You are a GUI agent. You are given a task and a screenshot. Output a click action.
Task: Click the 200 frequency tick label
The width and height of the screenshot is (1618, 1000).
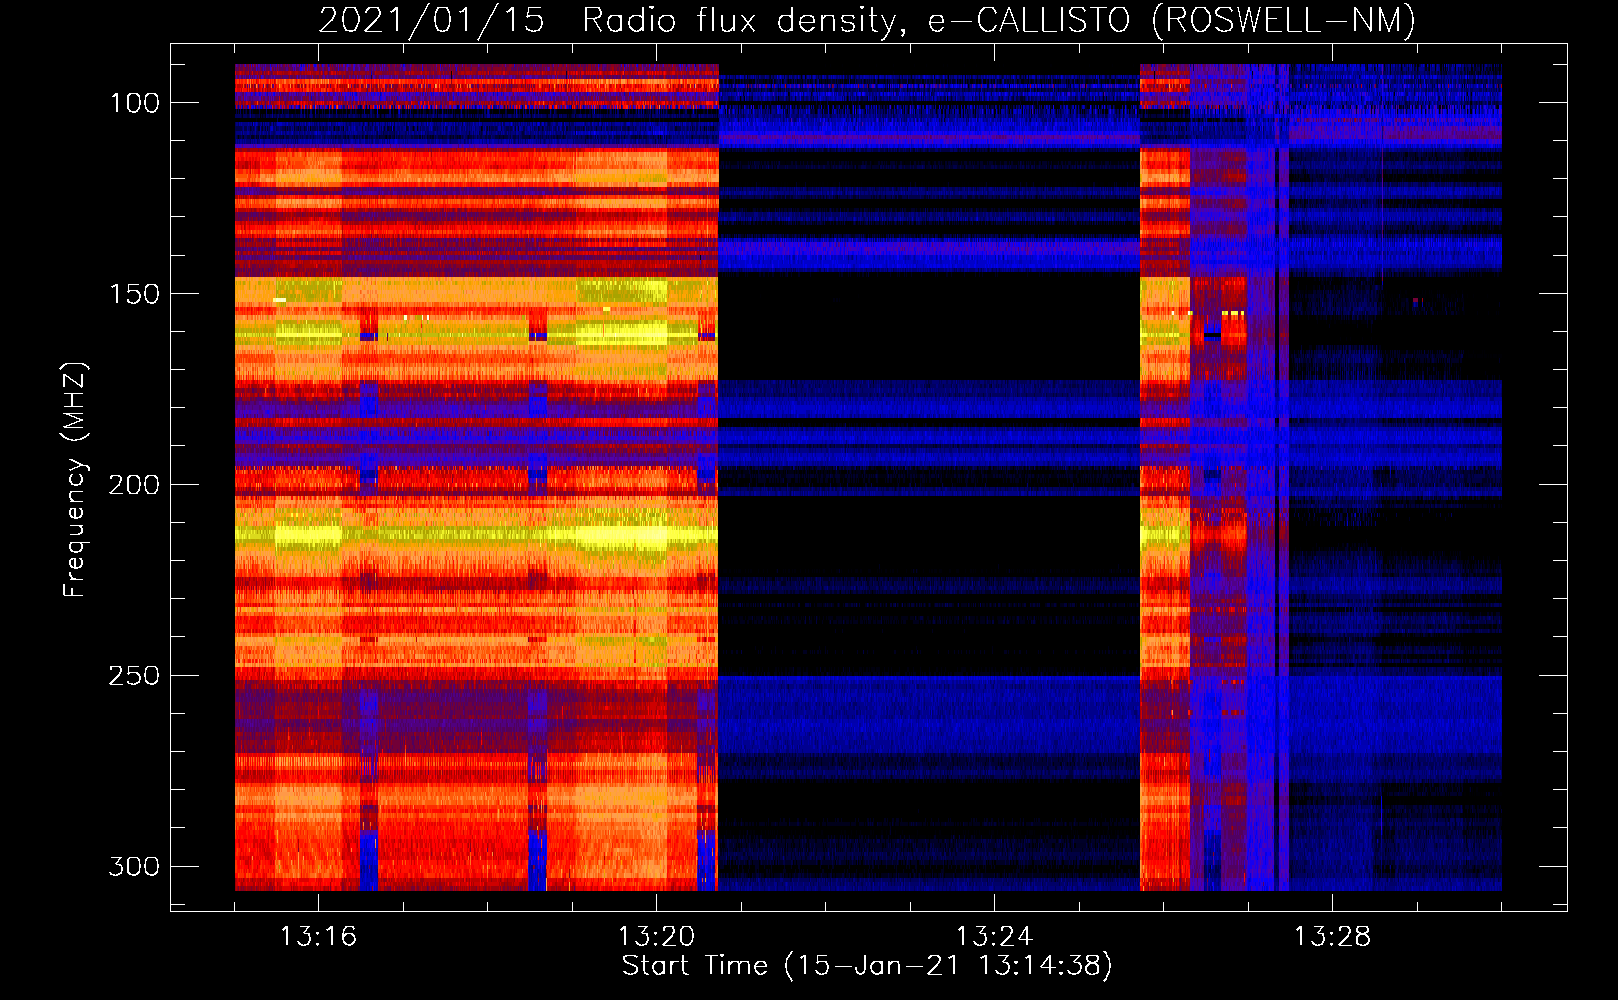135,485
